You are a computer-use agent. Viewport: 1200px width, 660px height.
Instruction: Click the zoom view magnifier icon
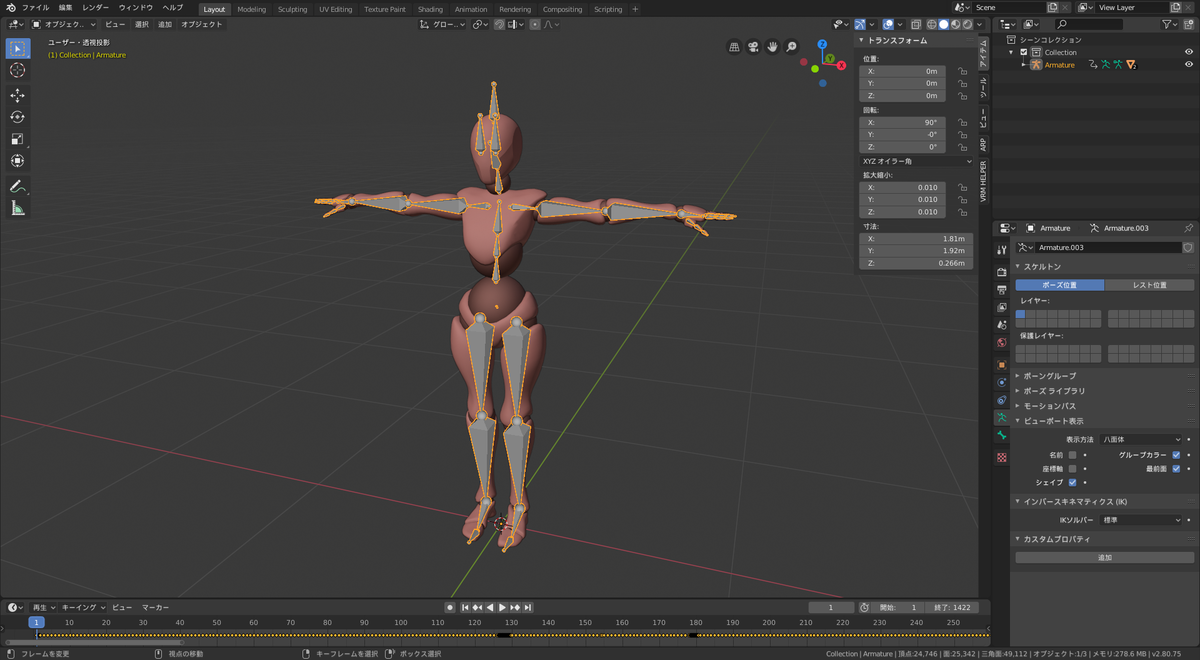[792, 47]
